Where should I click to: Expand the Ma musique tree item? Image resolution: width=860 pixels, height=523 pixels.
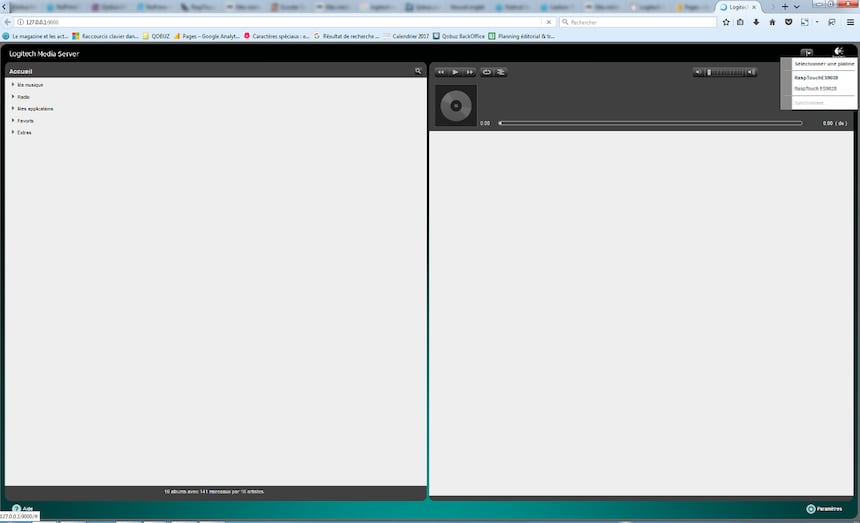(x=13, y=84)
